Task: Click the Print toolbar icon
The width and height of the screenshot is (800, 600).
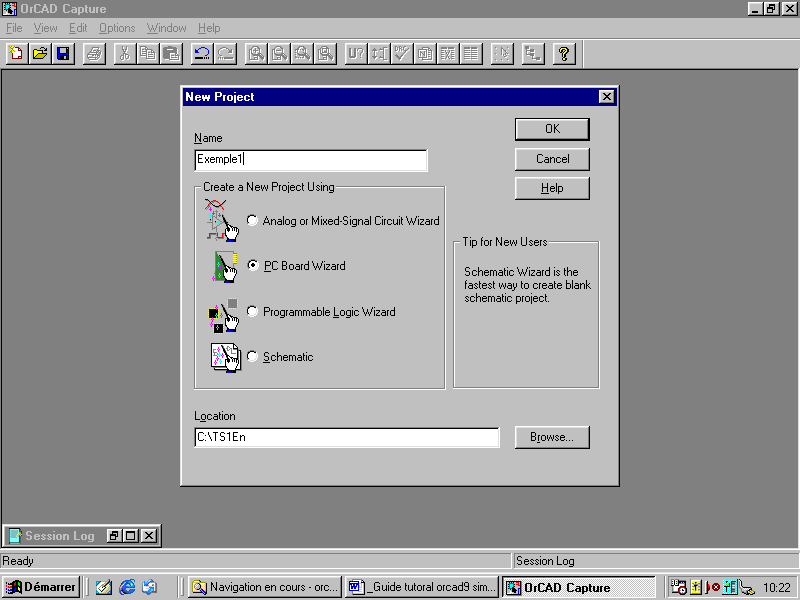Action: coord(94,54)
